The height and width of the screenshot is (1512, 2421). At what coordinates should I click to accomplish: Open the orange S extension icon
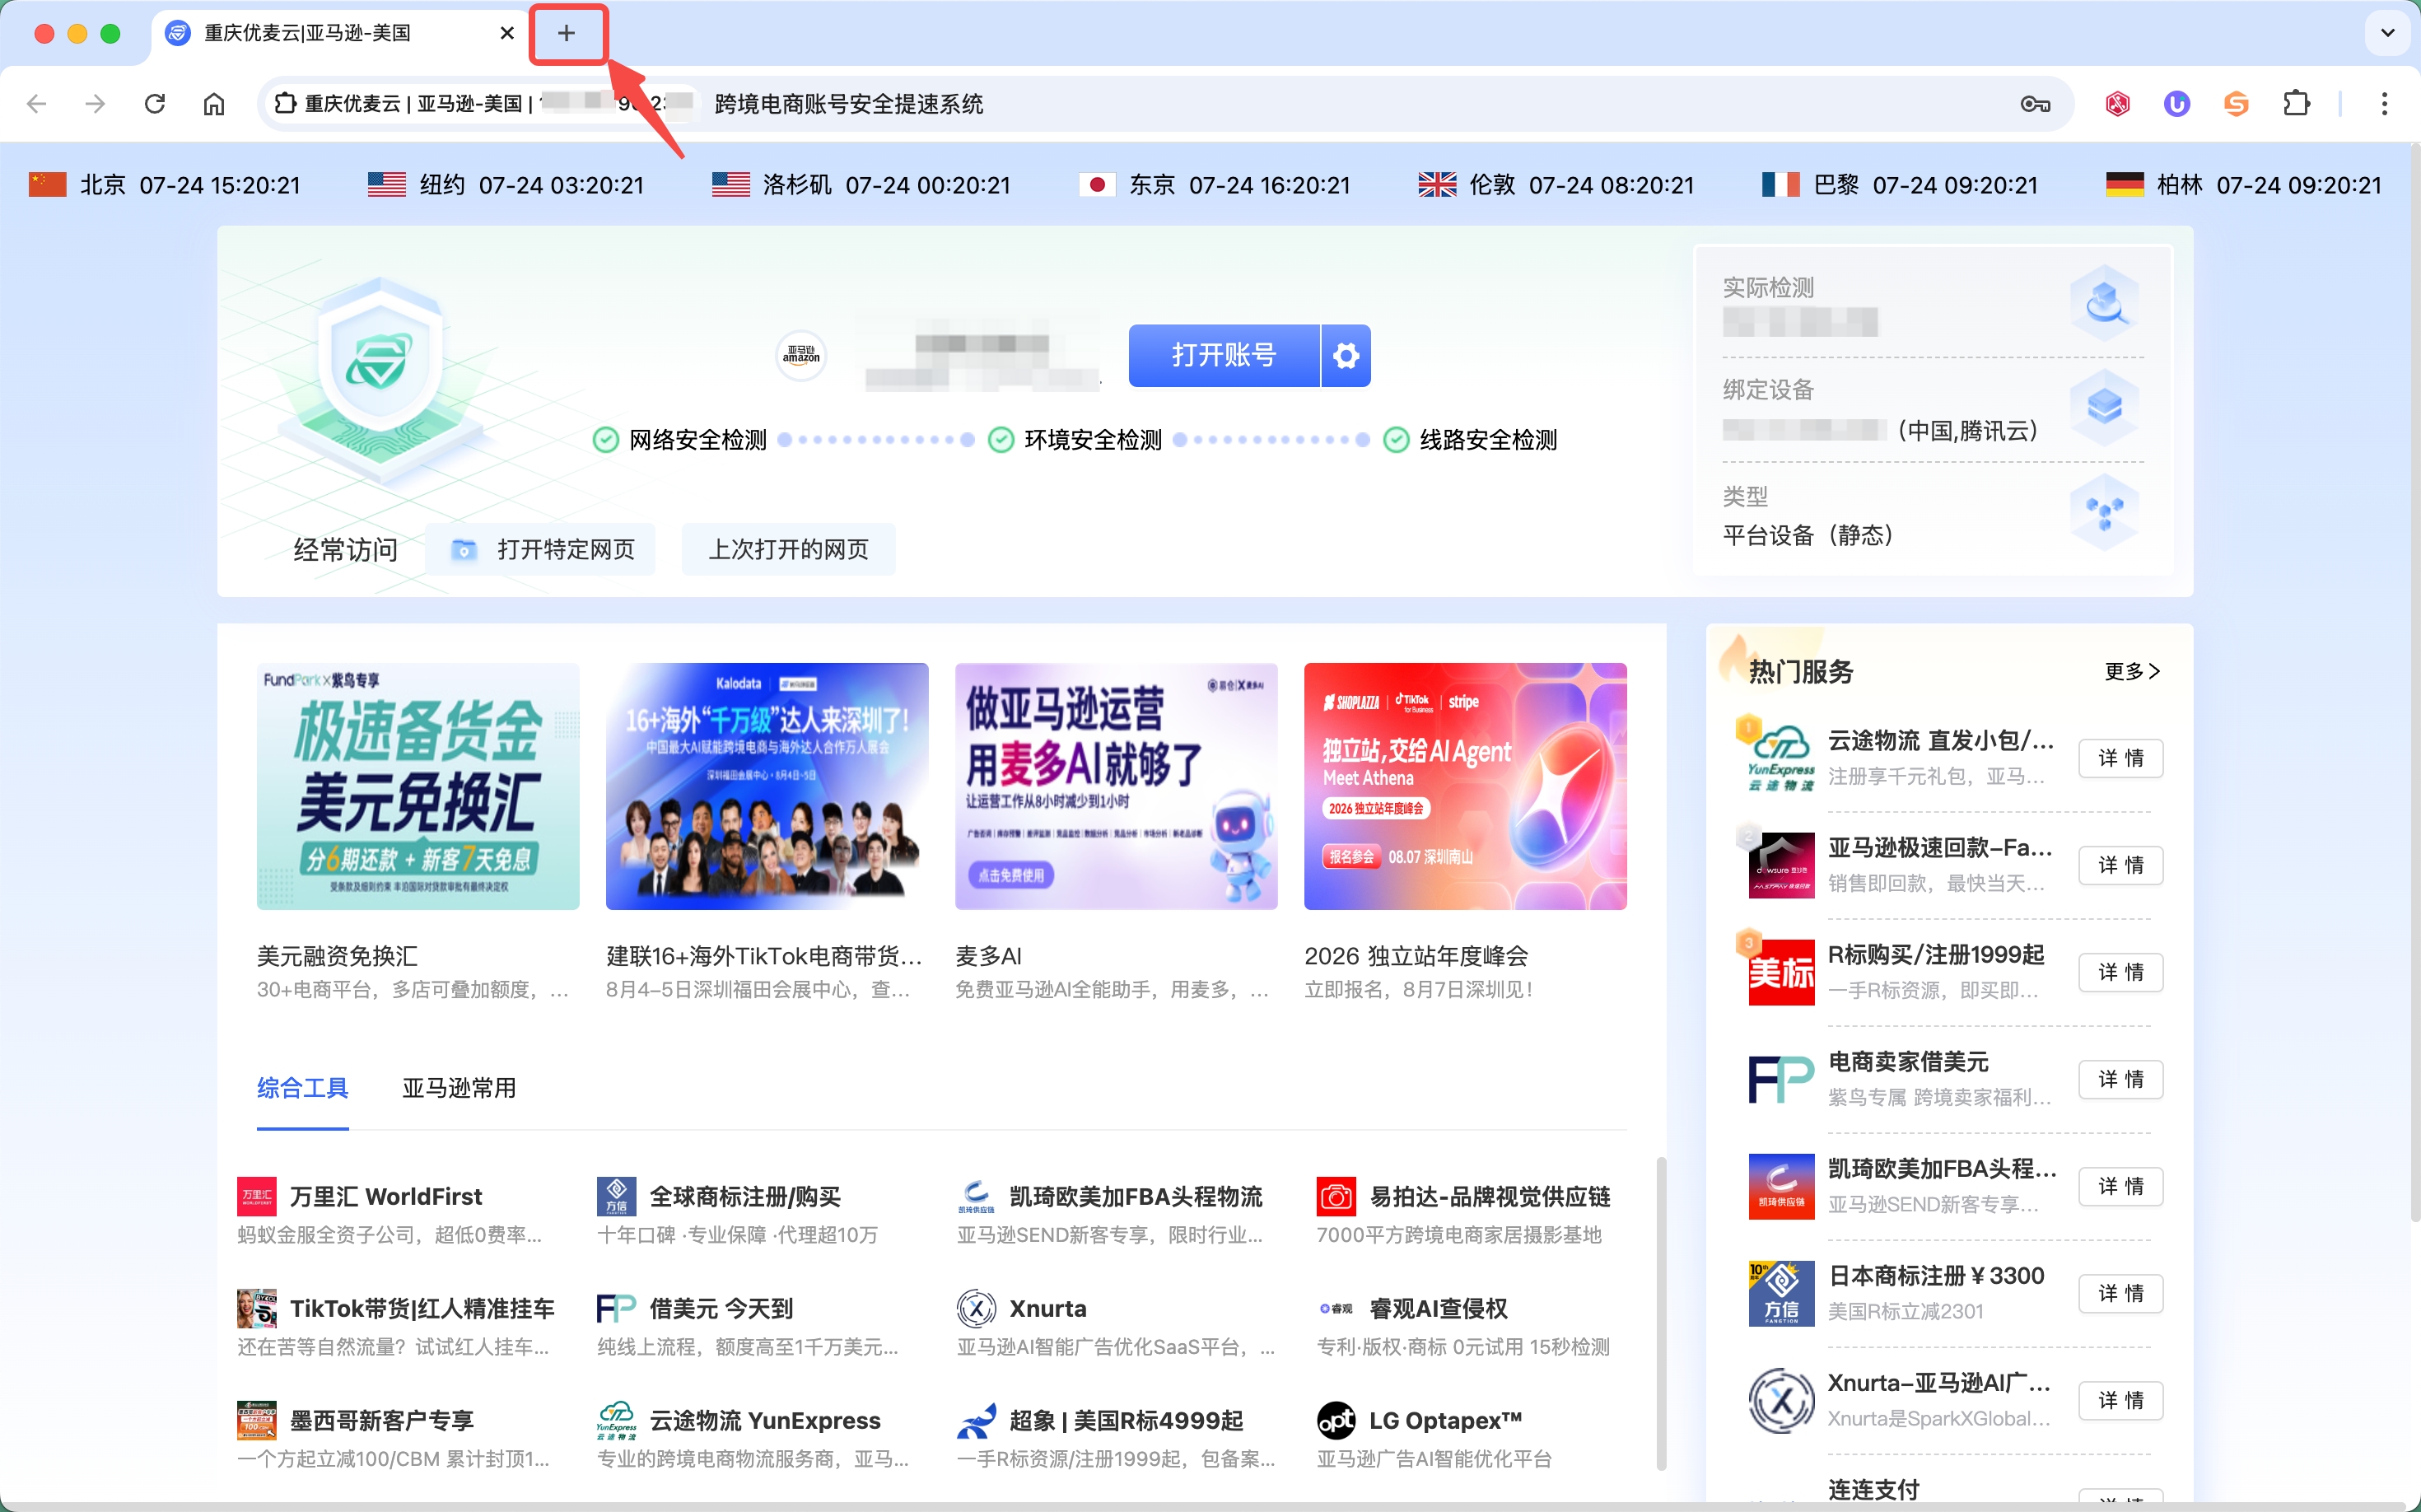click(x=2236, y=104)
